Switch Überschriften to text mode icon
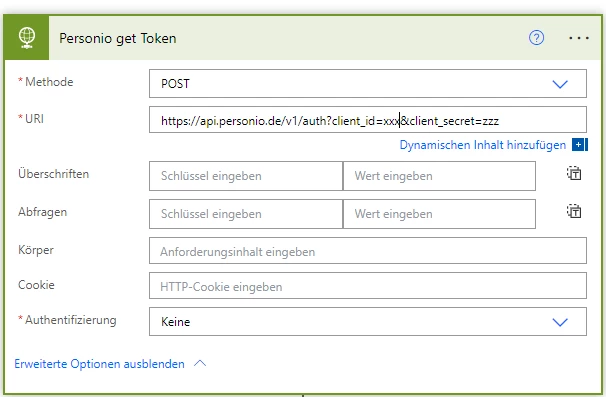The height and width of the screenshot is (397, 606). [574, 173]
